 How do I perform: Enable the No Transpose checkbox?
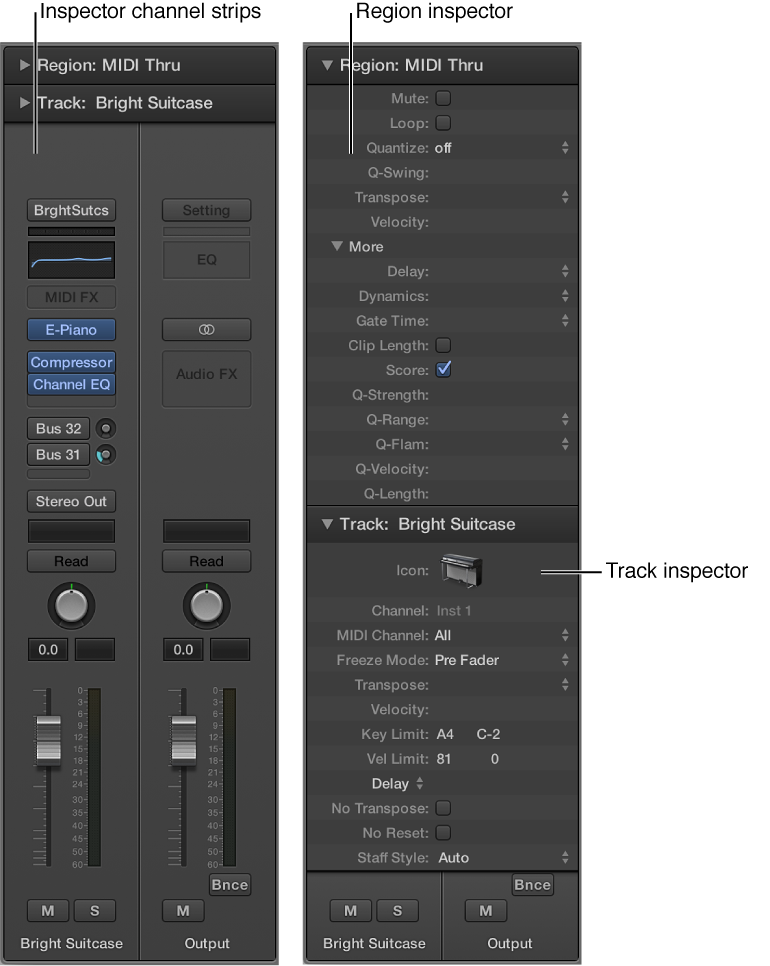coord(443,808)
